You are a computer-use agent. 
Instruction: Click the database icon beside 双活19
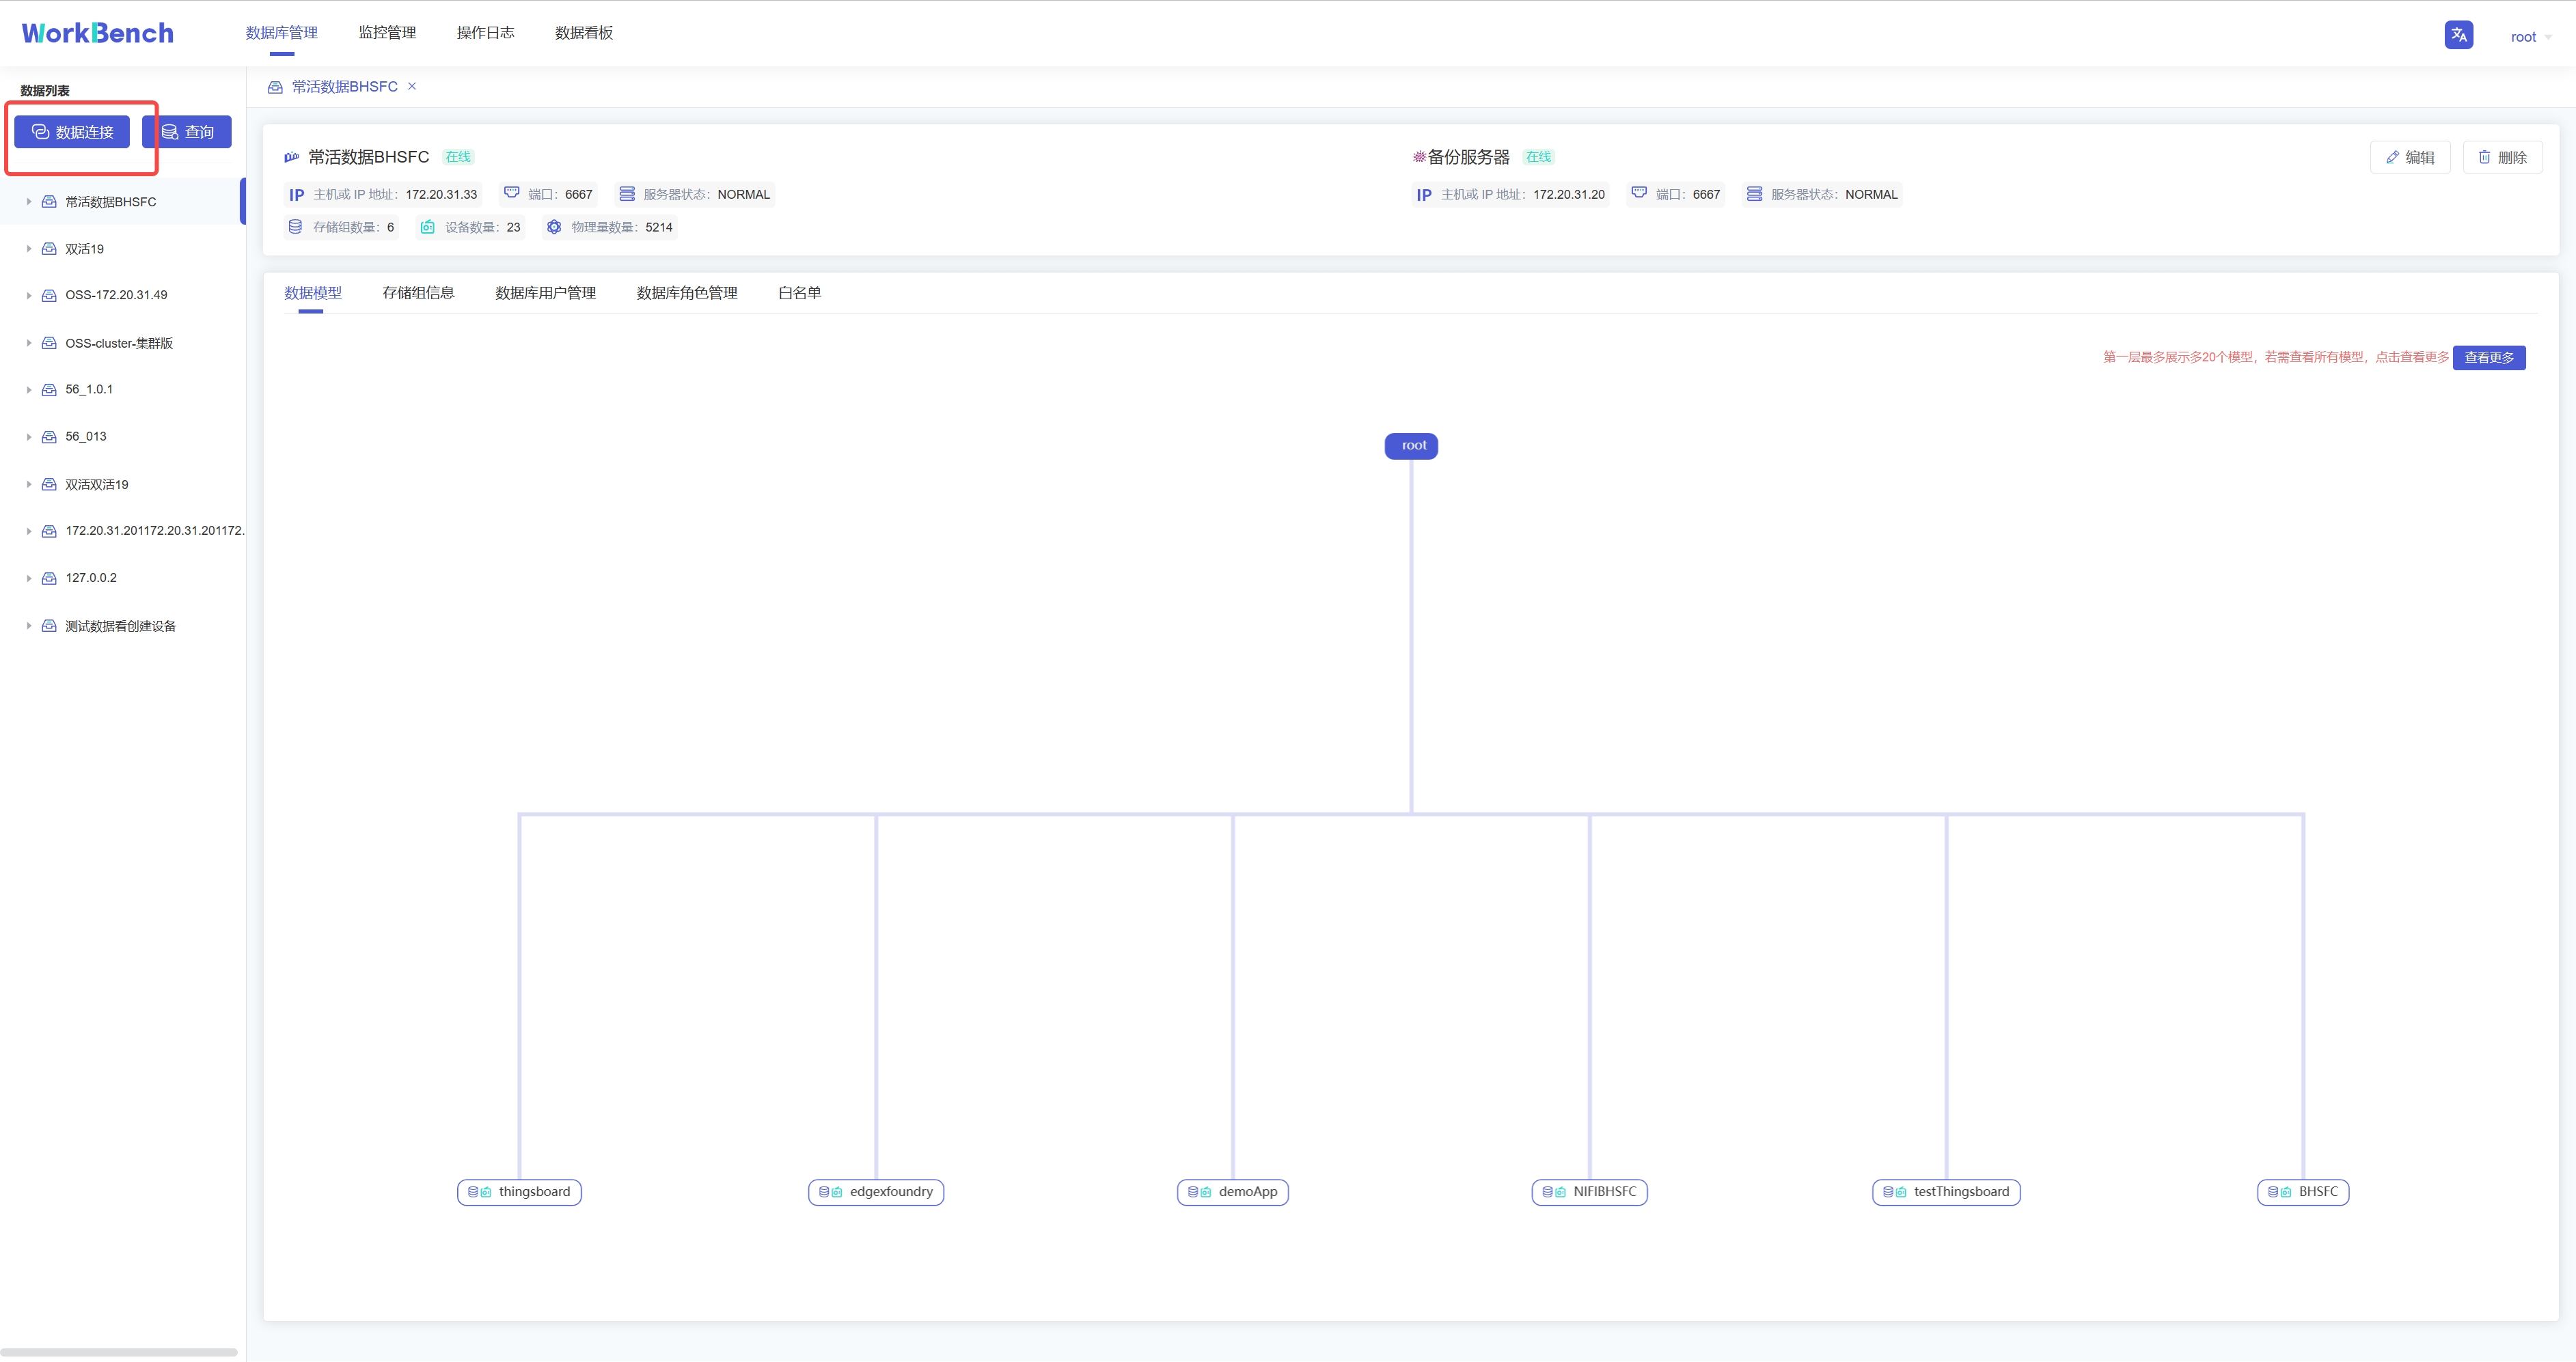49,249
